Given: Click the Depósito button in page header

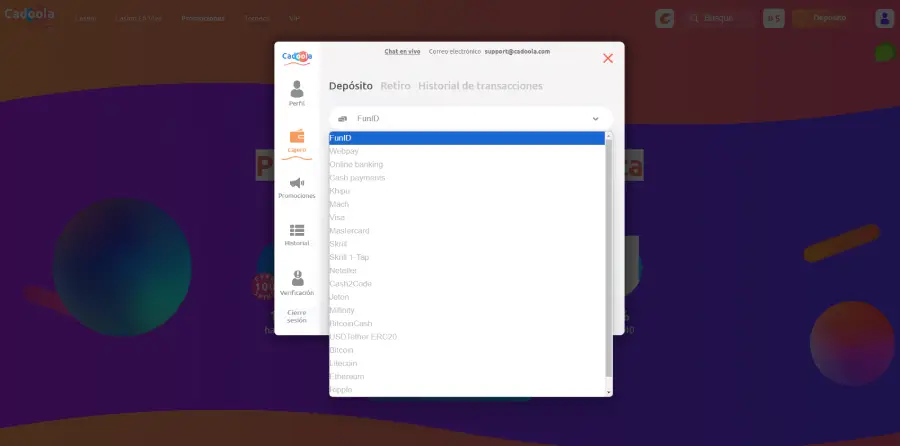Looking at the screenshot, I should coord(829,18).
